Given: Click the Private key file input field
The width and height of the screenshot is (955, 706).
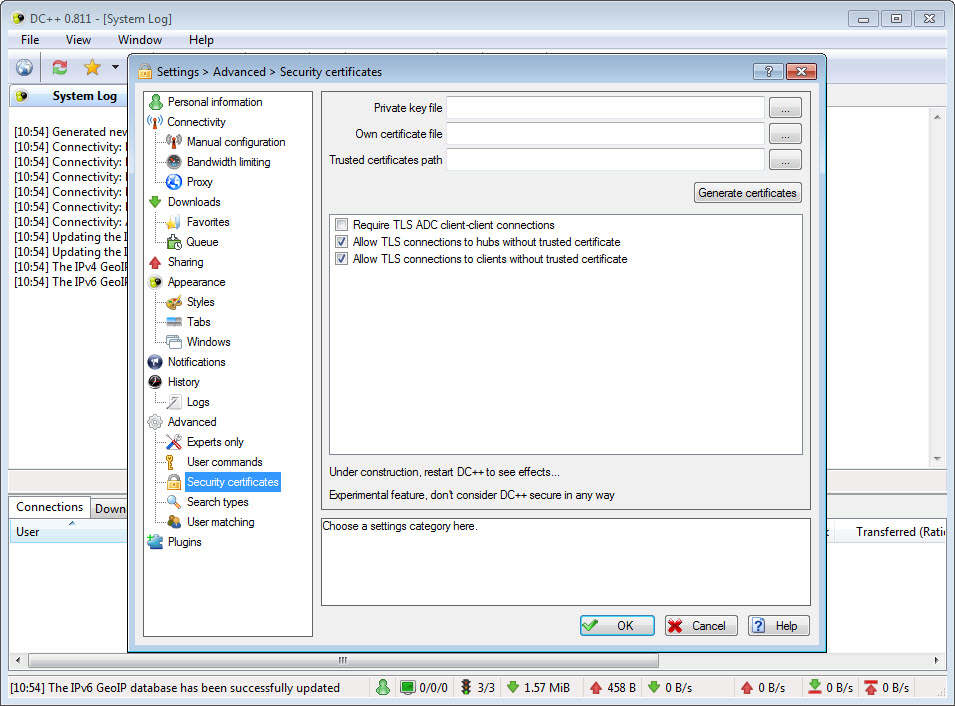Looking at the screenshot, I should click(x=605, y=108).
